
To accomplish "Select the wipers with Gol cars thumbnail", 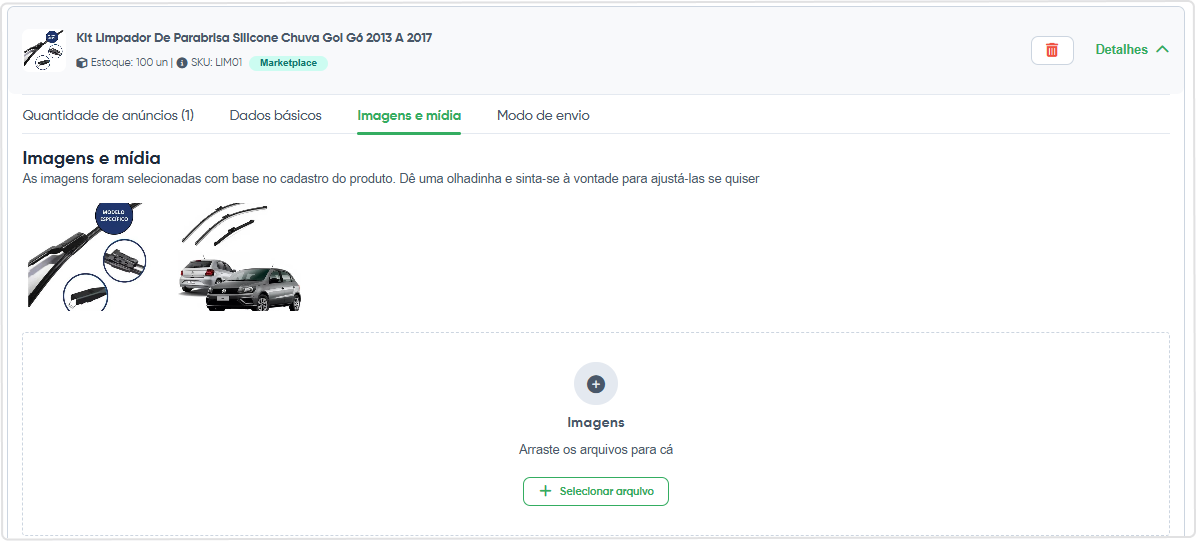I will pyautogui.click(x=240, y=256).
